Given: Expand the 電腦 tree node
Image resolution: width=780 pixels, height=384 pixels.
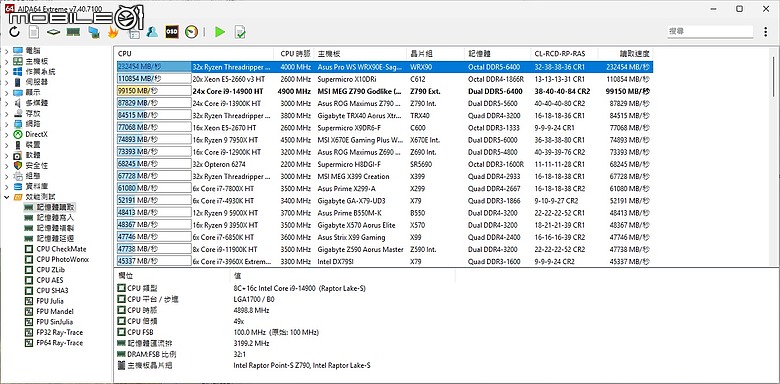Looking at the screenshot, I should coord(6,51).
